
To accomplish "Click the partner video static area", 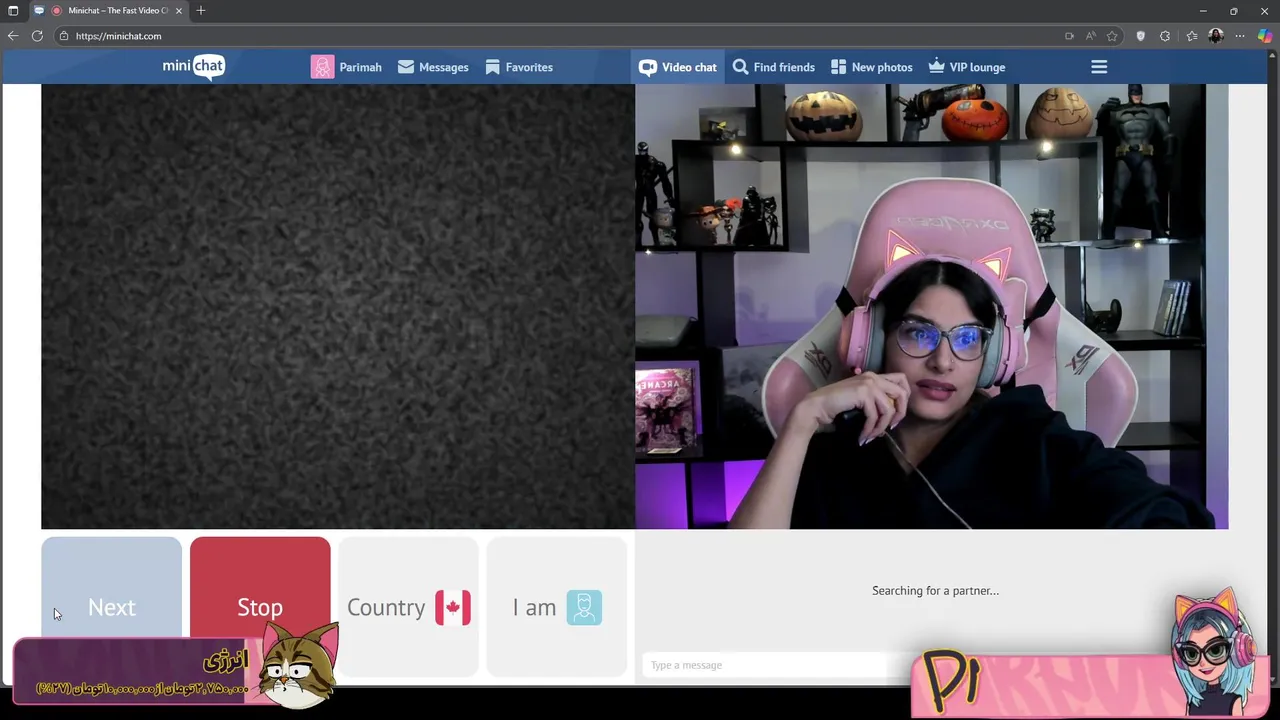I will coord(338,306).
